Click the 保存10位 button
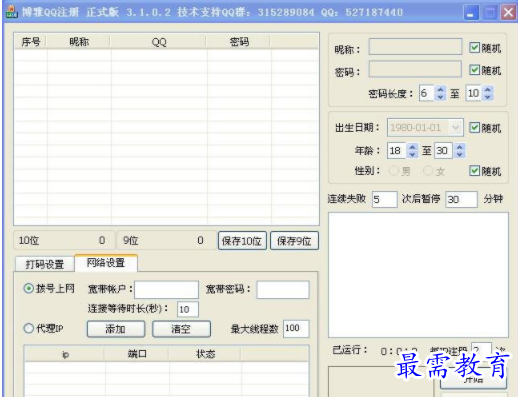 click(242, 241)
